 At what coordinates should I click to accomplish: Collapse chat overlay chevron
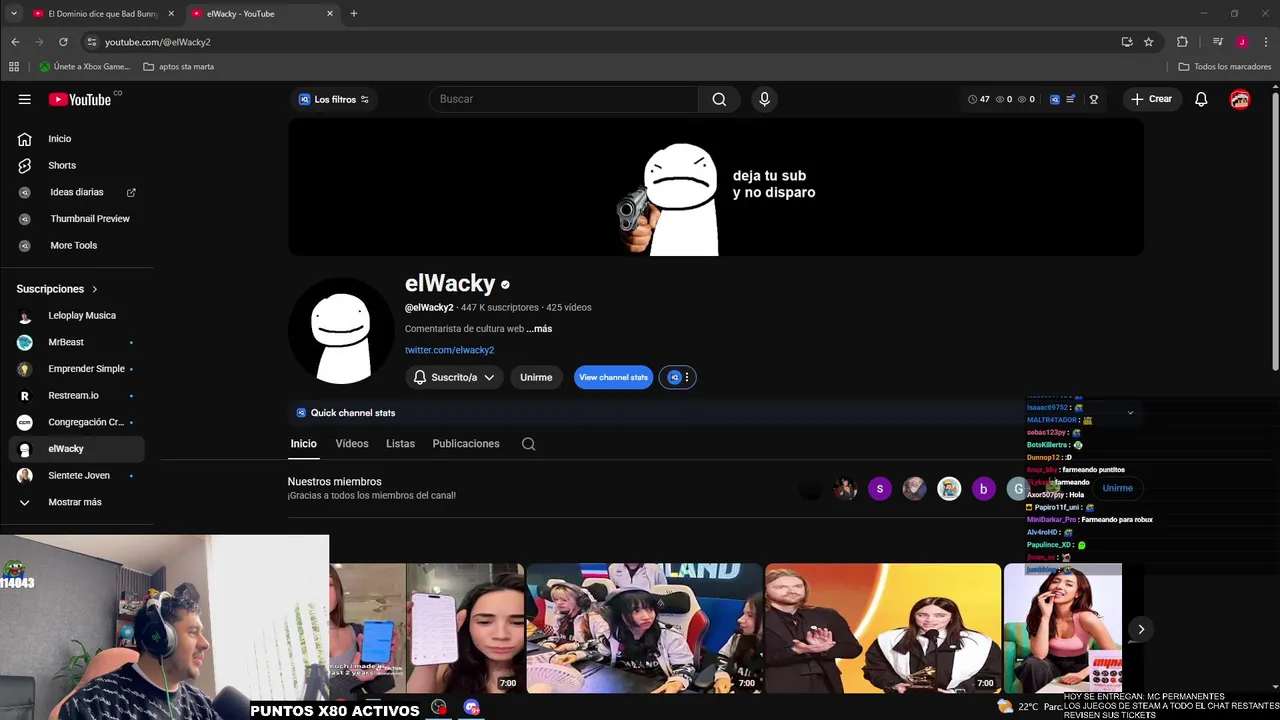[x=1130, y=412]
